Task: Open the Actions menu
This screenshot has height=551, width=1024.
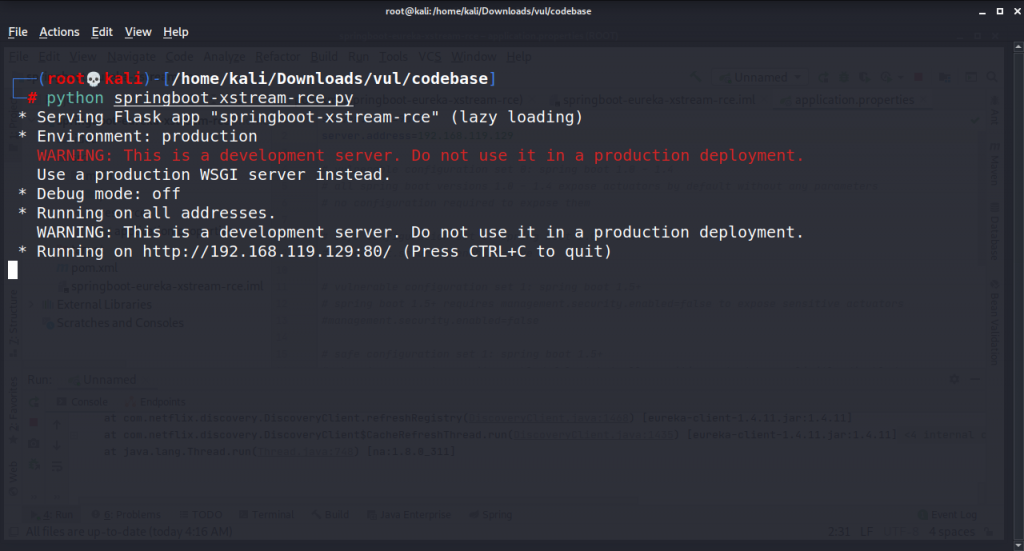Action: click(x=59, y=32)
